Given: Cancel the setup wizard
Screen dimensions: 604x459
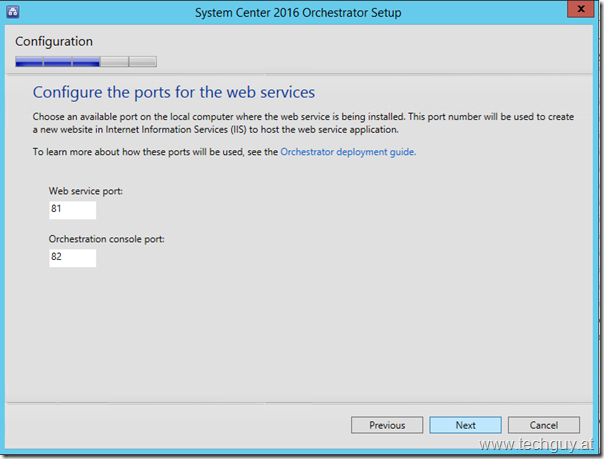Looking at the screenshot, I should point(544,425).
